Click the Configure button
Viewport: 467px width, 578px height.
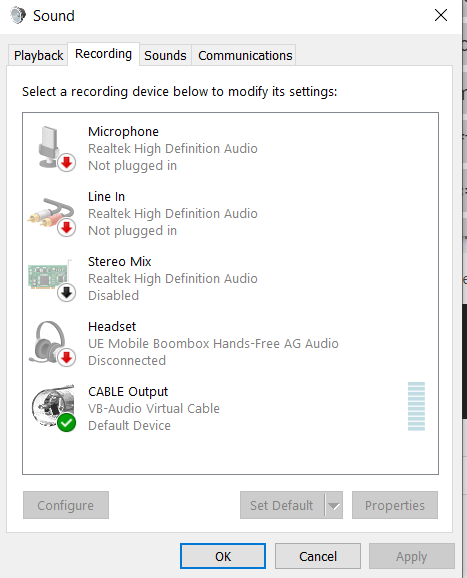[x=66, y=505]
